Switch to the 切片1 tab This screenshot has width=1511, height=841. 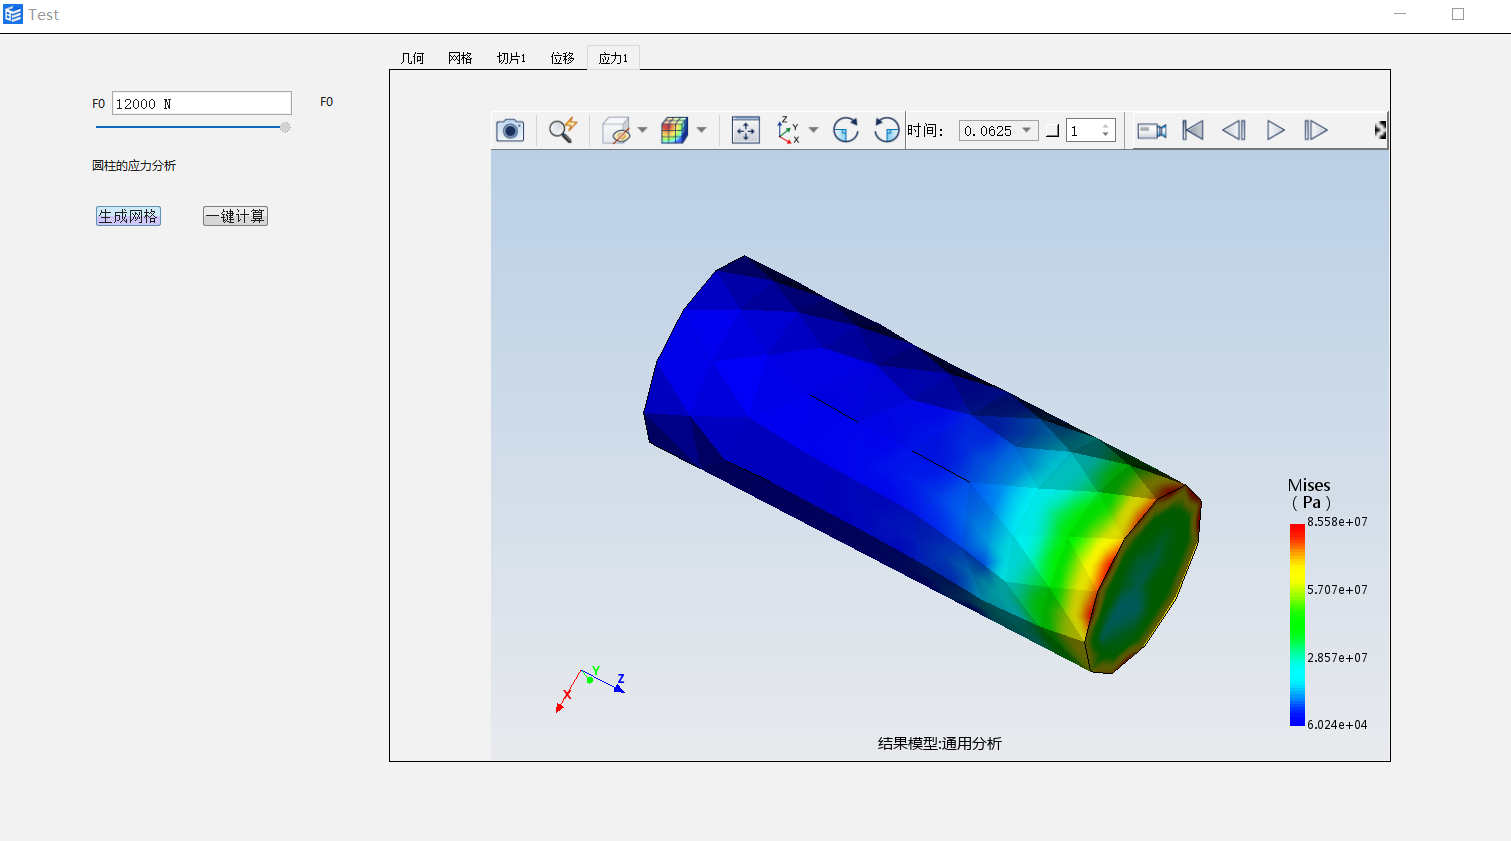511,58
